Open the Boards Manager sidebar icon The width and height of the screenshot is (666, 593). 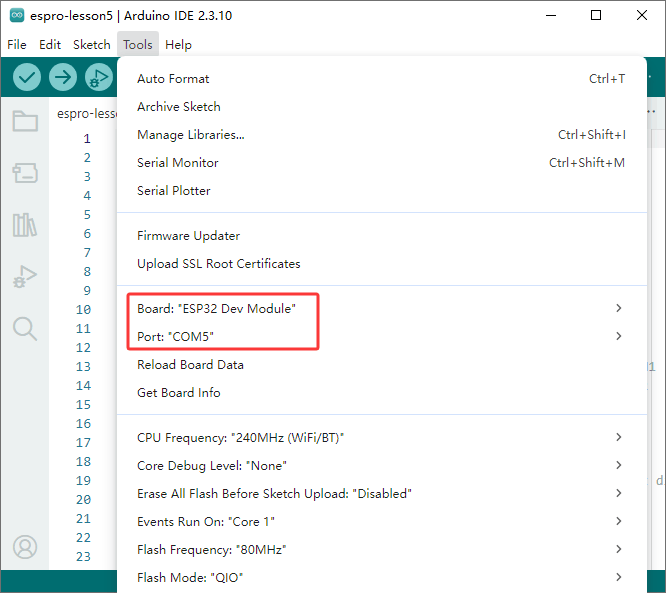point(25,173)
